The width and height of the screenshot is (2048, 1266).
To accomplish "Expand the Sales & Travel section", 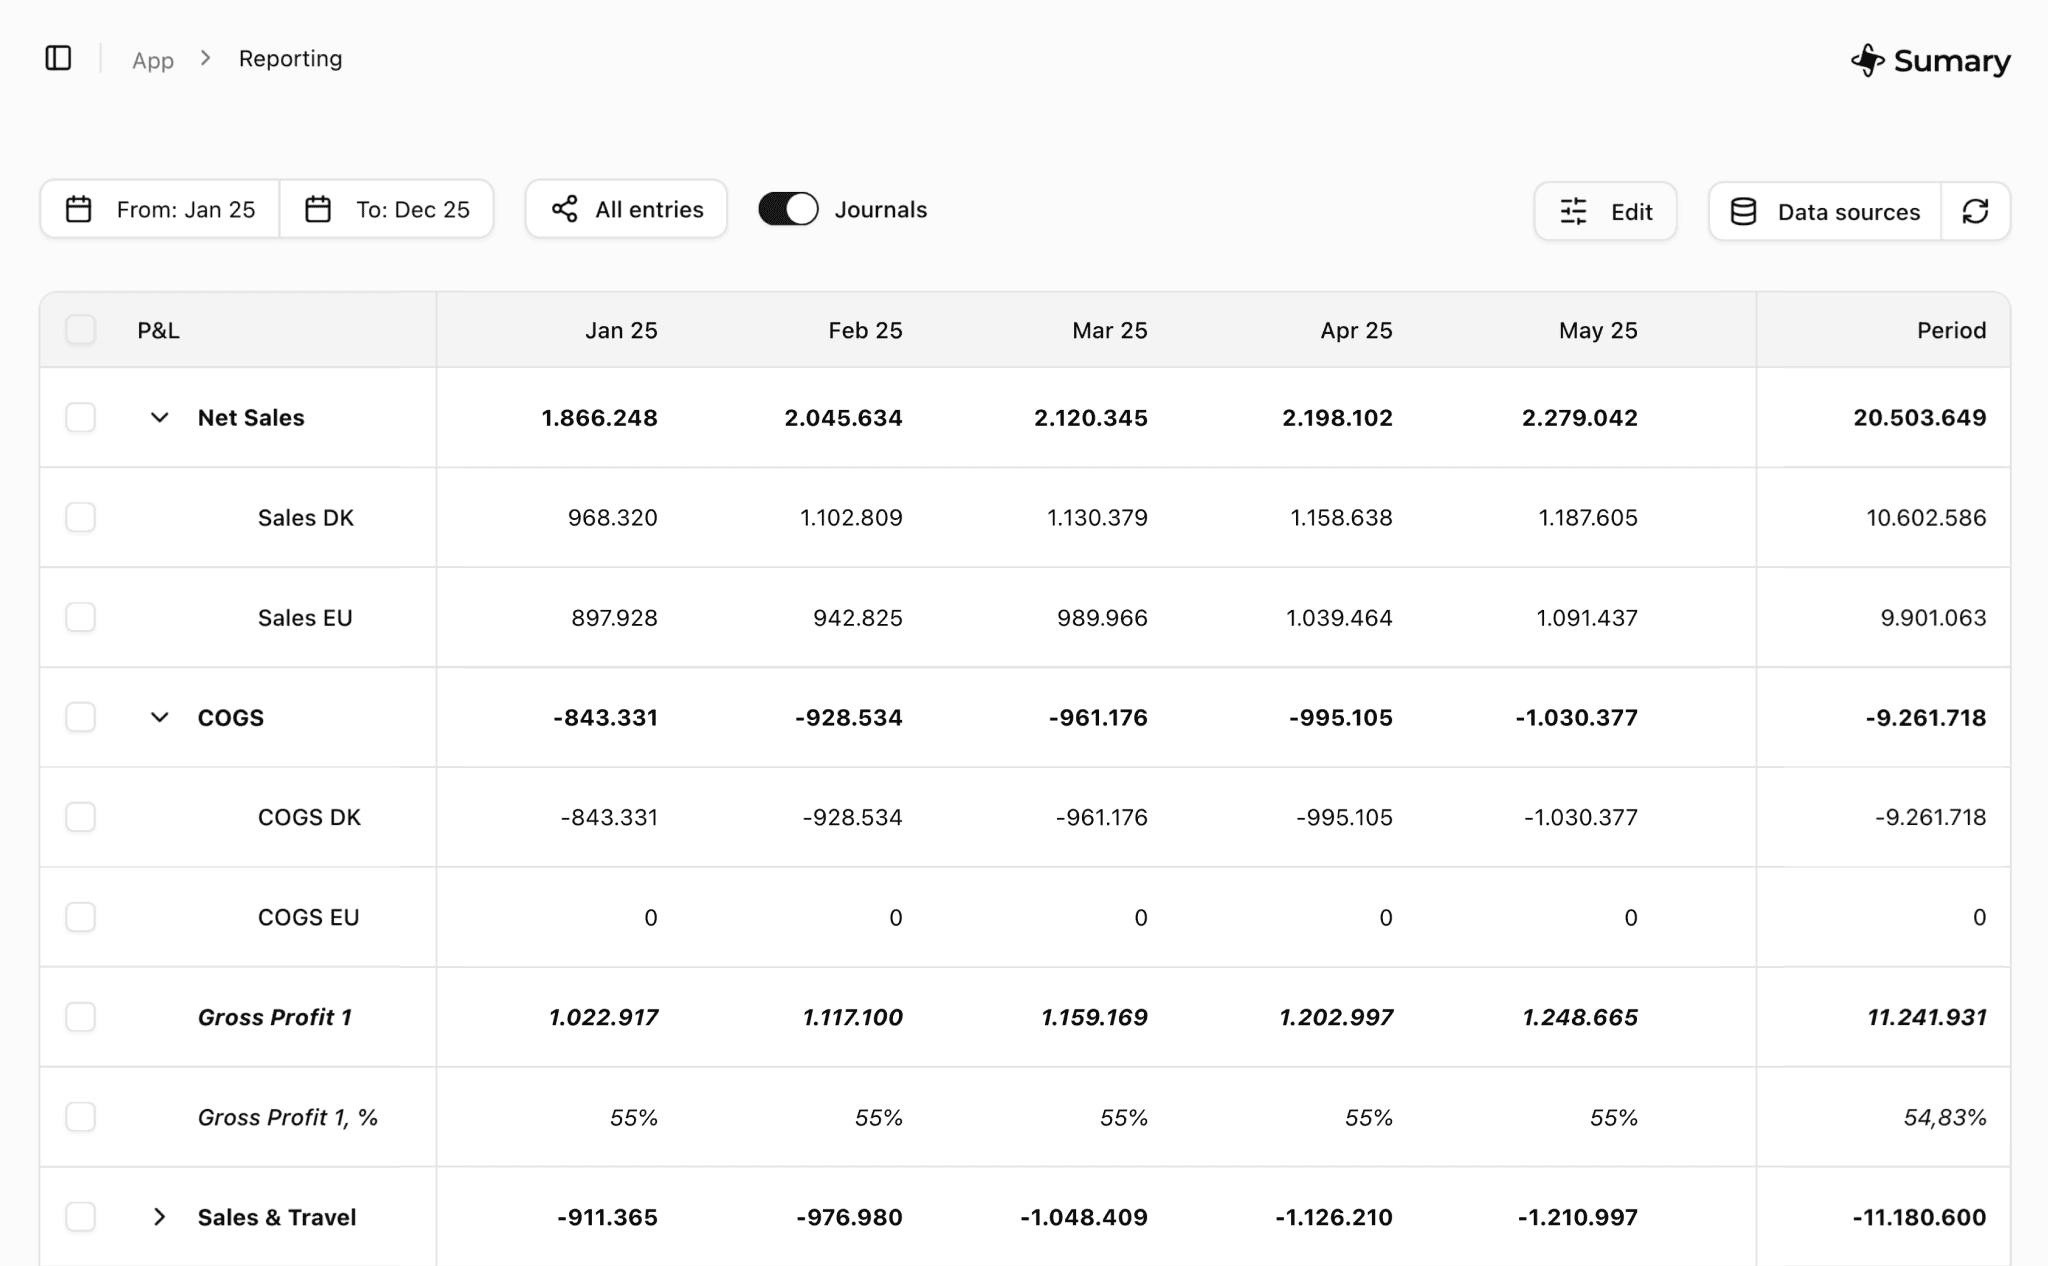I will (160, 1217).
